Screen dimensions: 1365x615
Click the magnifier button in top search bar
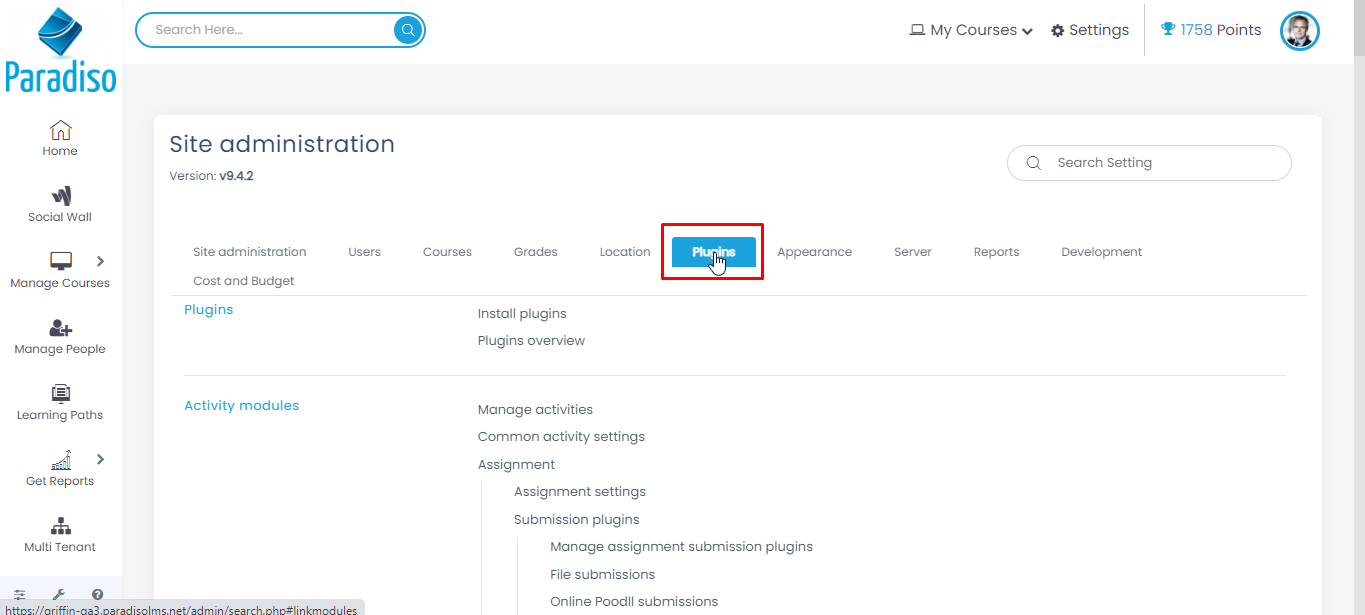(x=408, y=30)
